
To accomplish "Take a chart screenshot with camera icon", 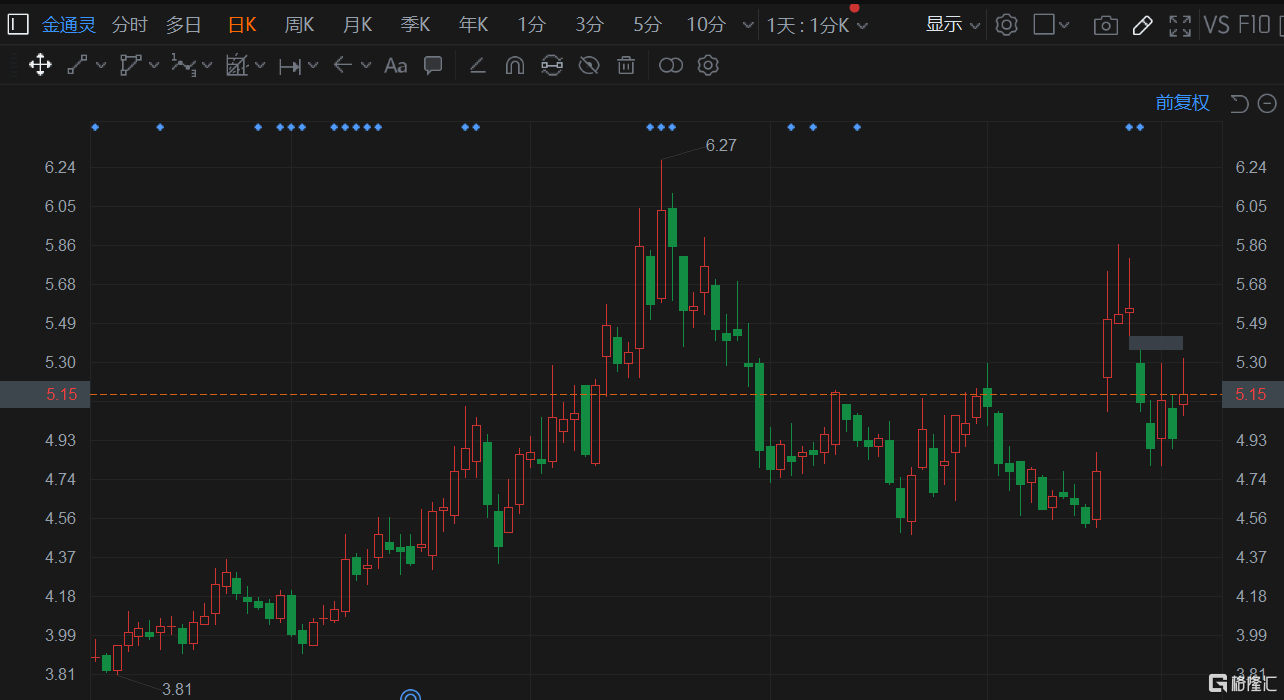I will [1105, 25].
